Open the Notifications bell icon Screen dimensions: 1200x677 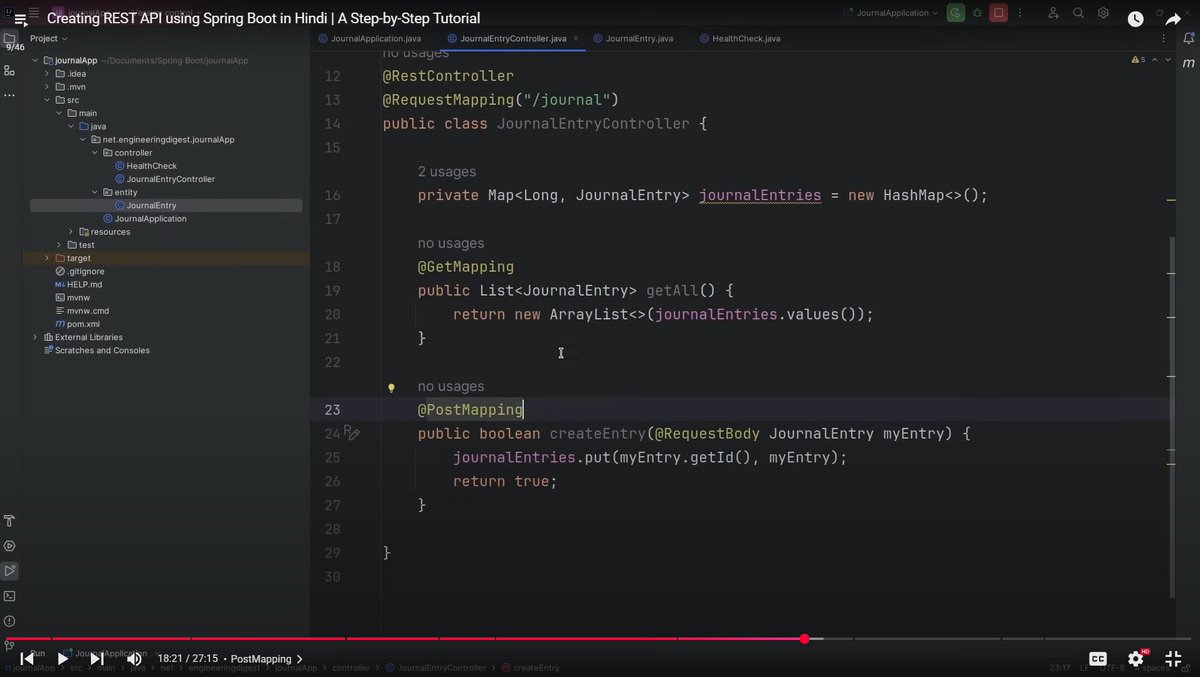(1189, 39)
